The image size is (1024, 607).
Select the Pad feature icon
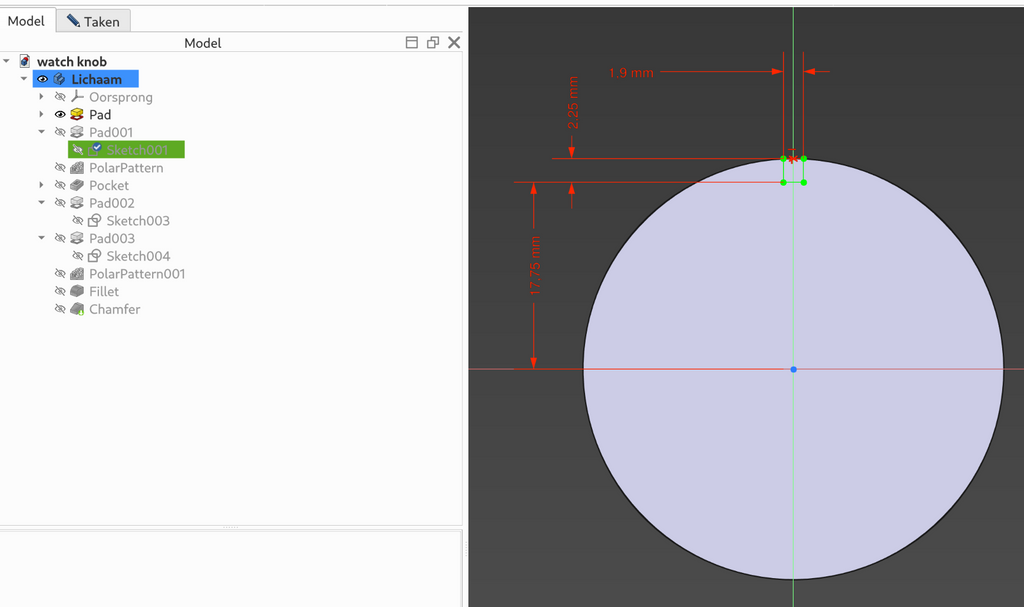point(77,114)
